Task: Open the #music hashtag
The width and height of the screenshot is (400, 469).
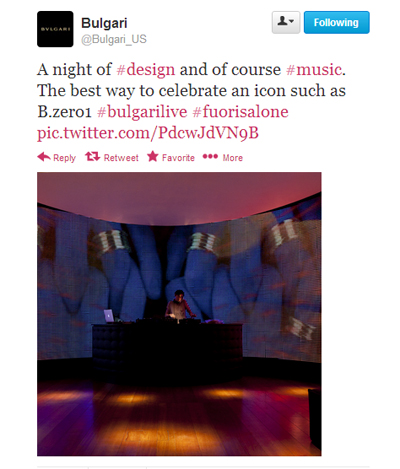Action: 314,70
